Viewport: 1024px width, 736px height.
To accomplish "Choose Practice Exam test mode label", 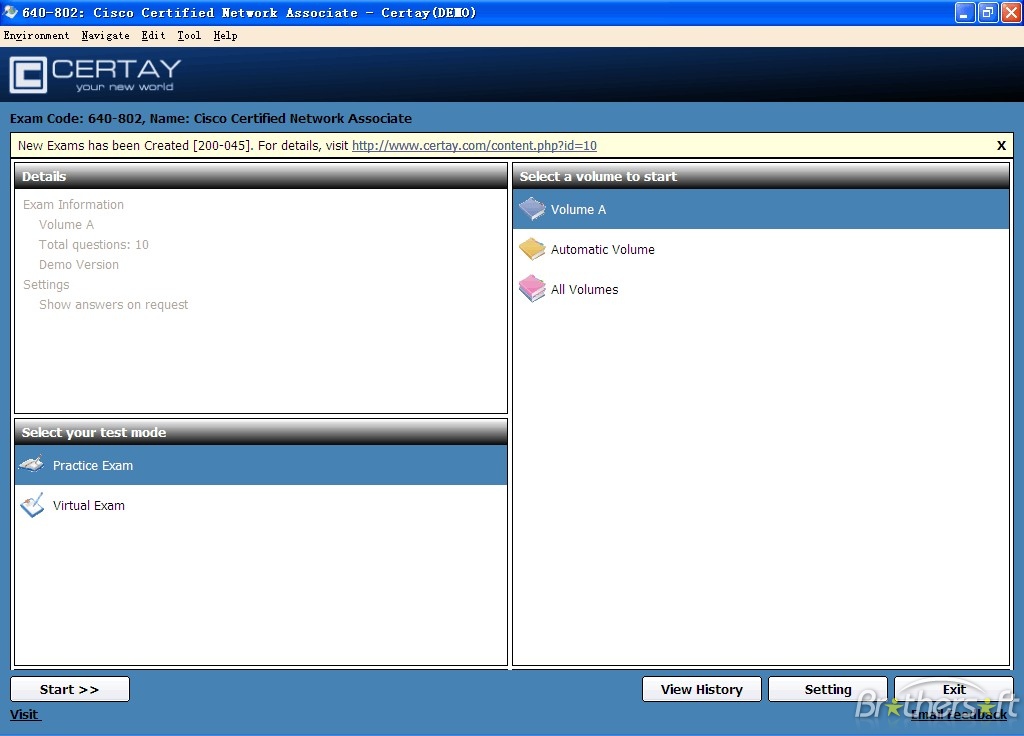I will [93, 466].
